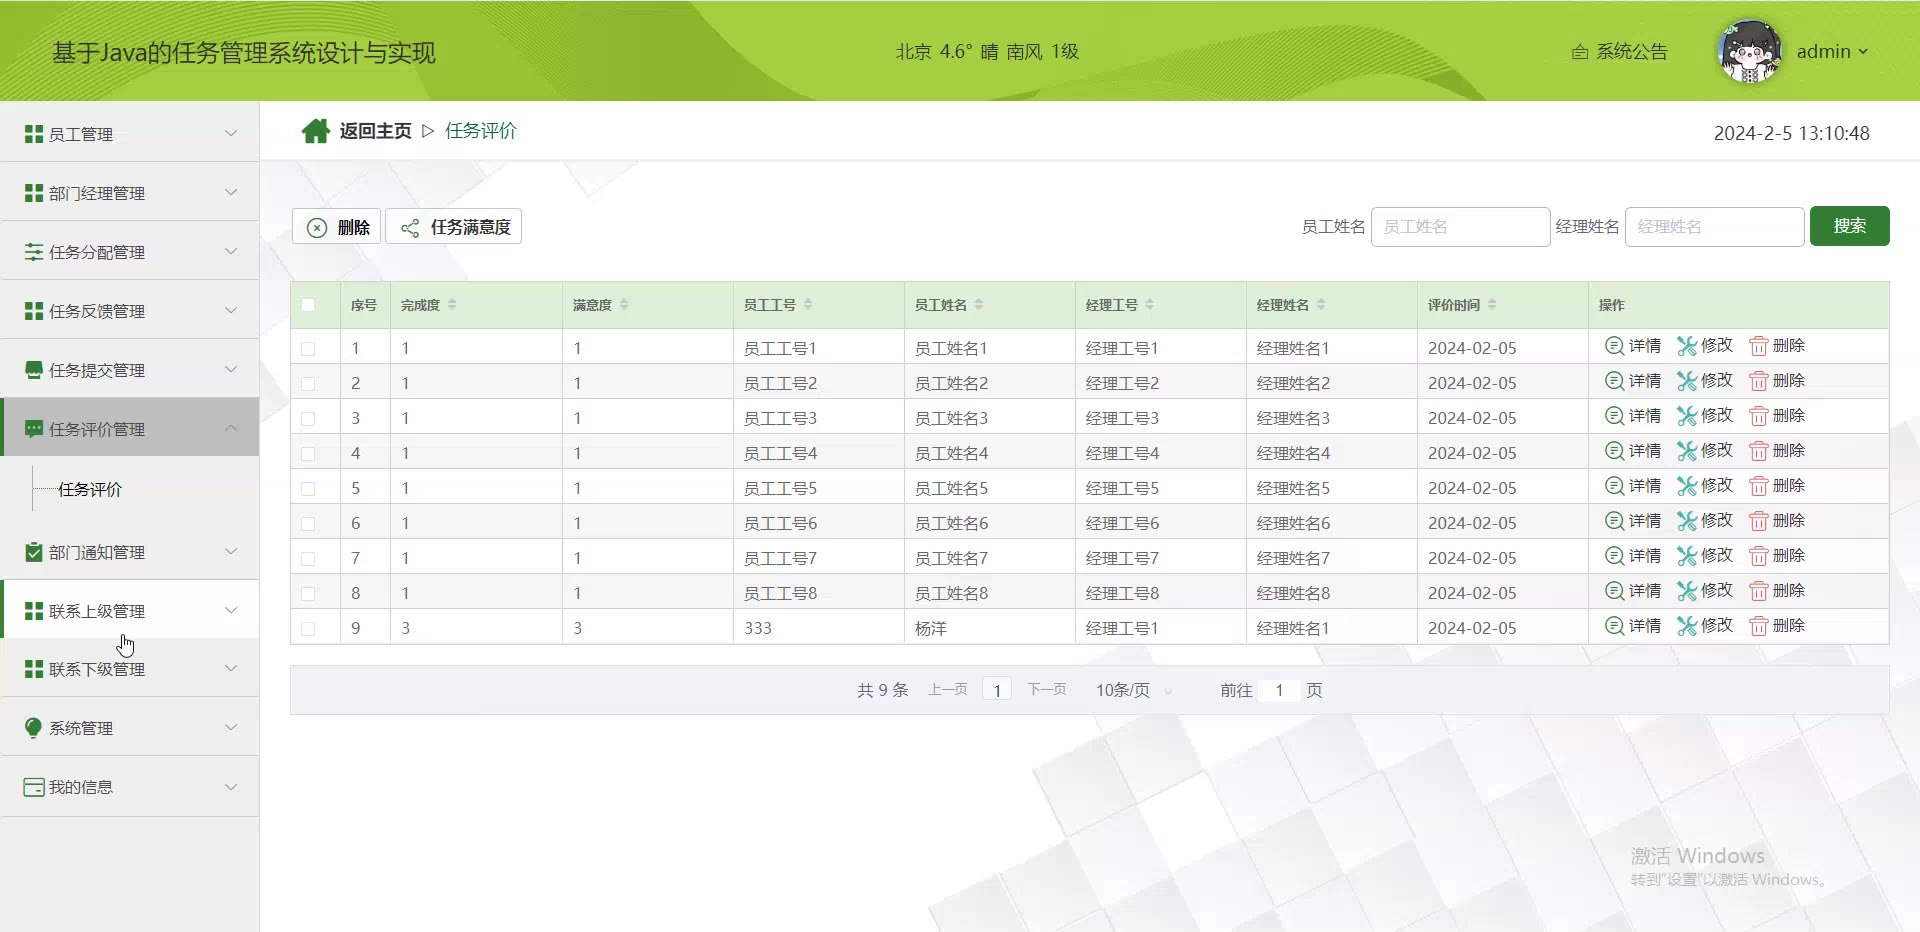Sort by 满意度 column arrows
1920x932 pixels.
click(x=624, y=305)
